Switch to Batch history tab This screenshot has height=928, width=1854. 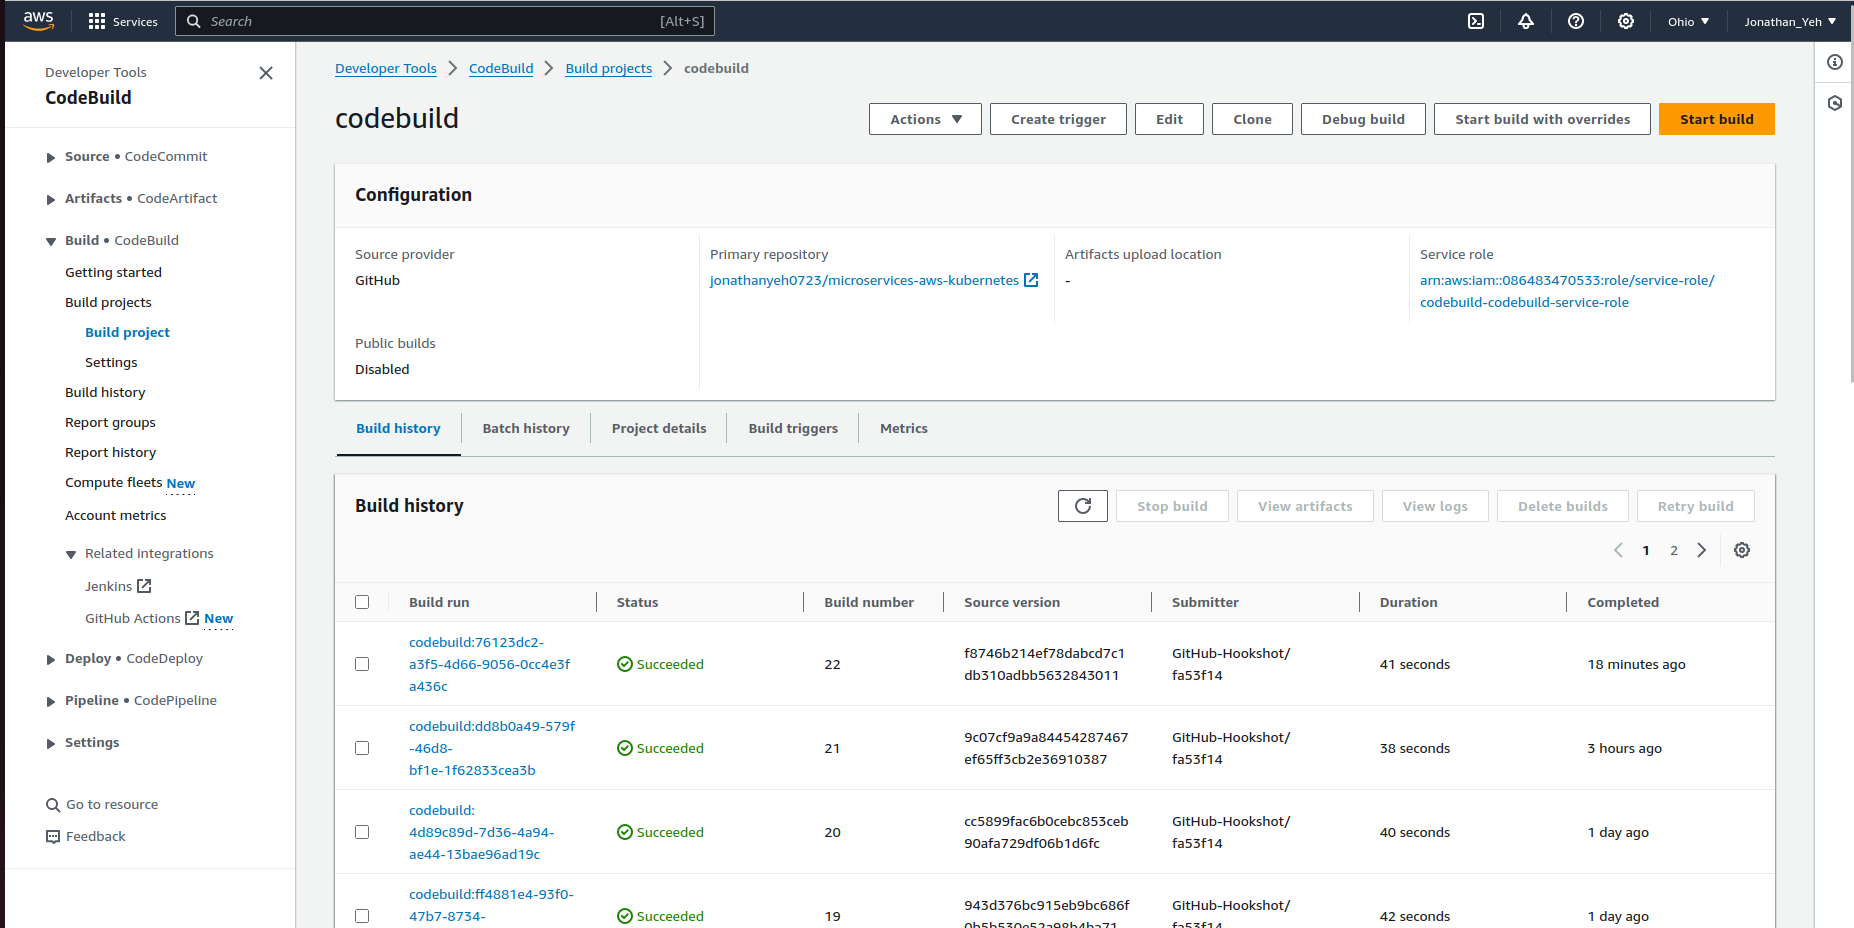click(526, 428)
